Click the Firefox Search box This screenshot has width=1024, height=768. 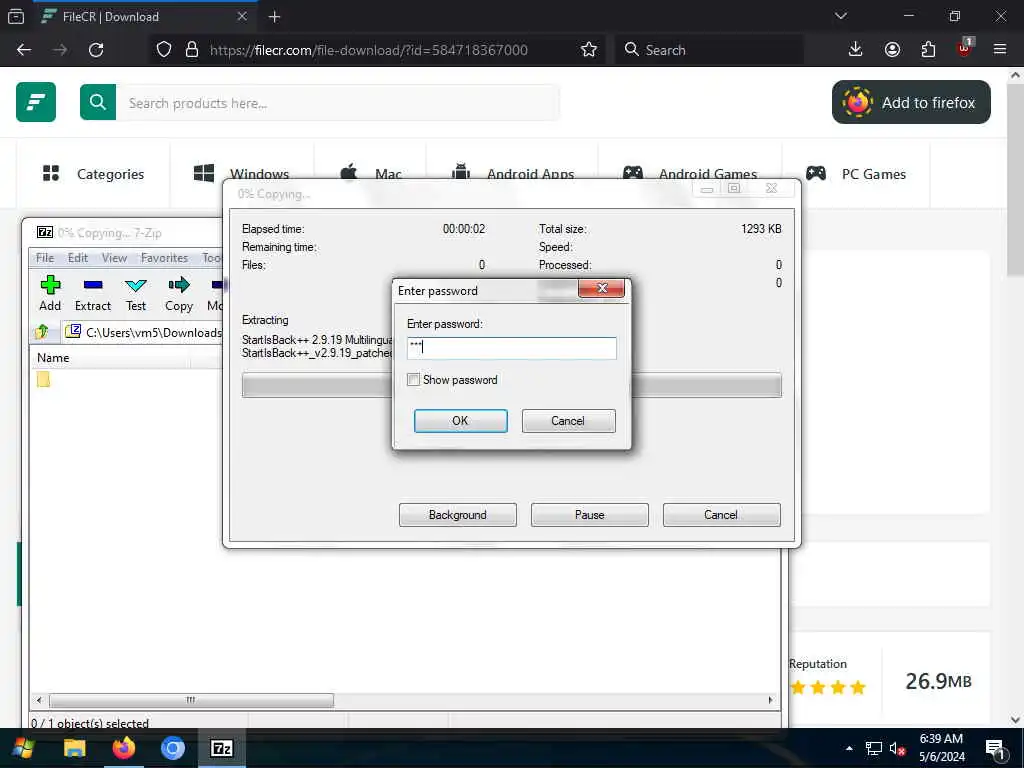(x=710, y=50)
